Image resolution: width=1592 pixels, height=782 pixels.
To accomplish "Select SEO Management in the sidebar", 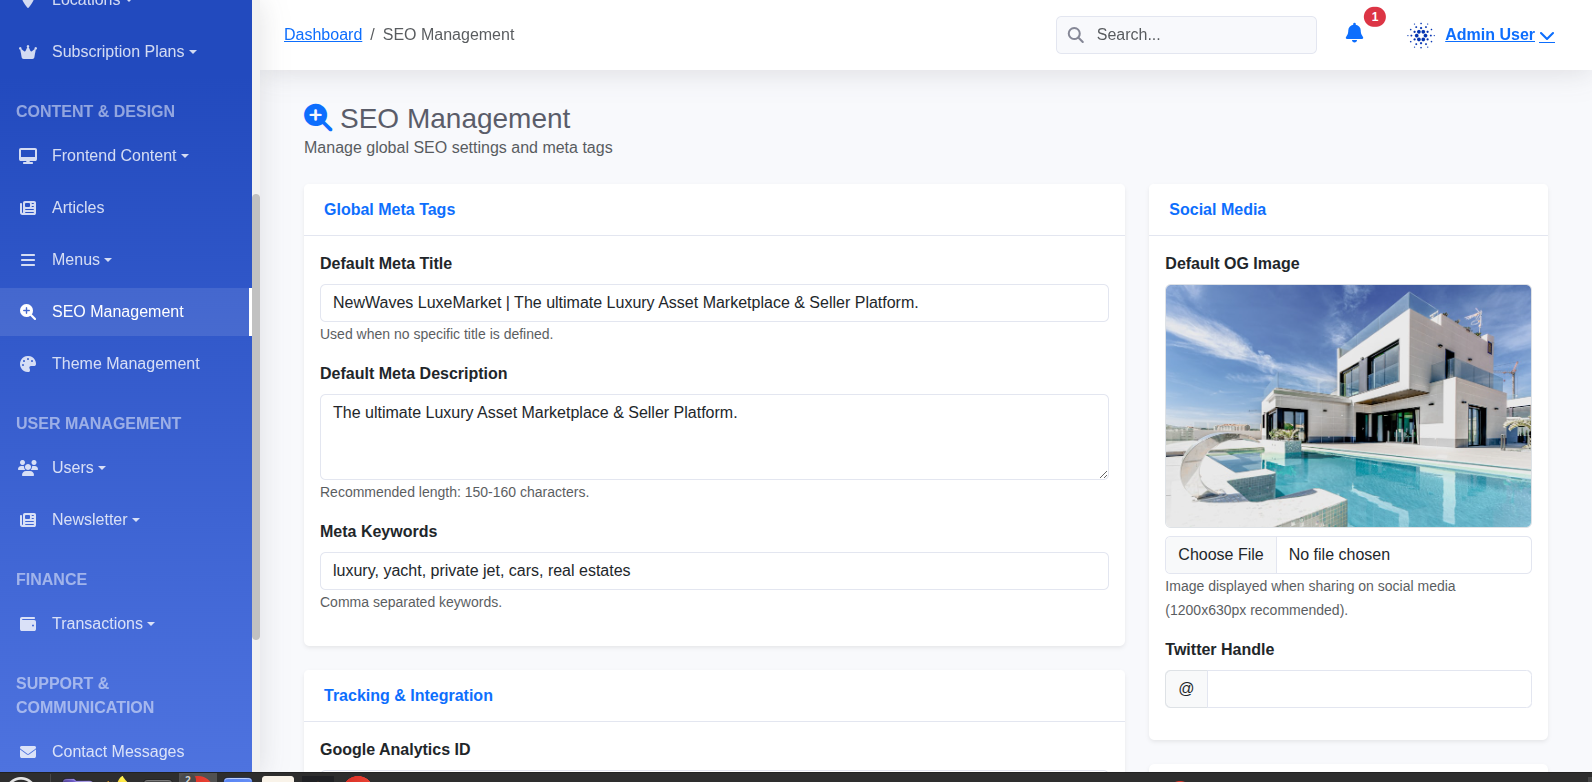I will coord(125,312).
